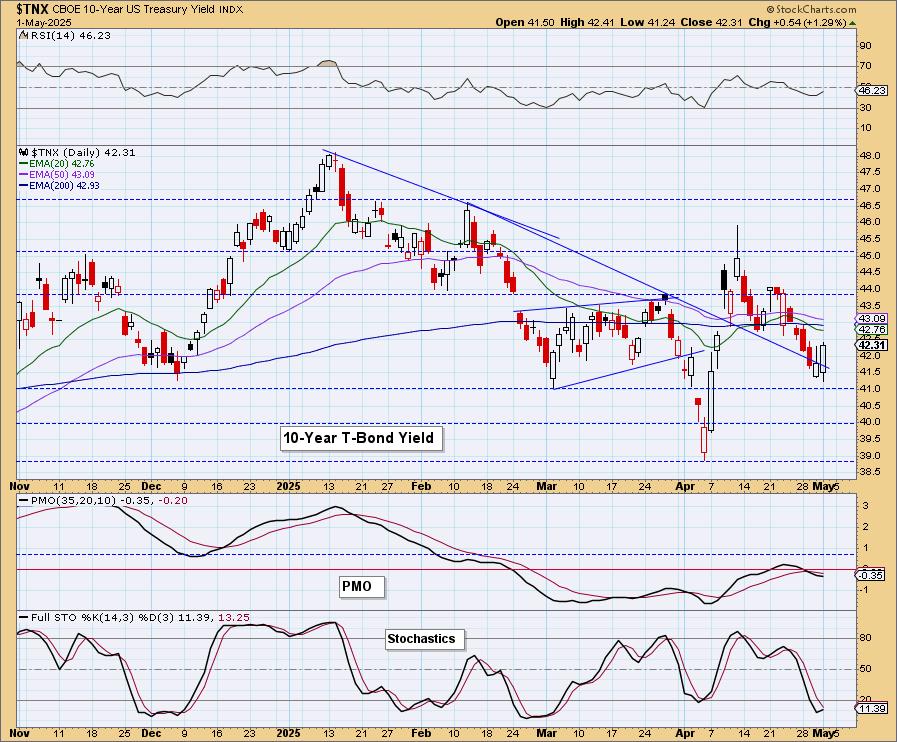Click the 50 label on Stochastics axis

coord(866,669)
